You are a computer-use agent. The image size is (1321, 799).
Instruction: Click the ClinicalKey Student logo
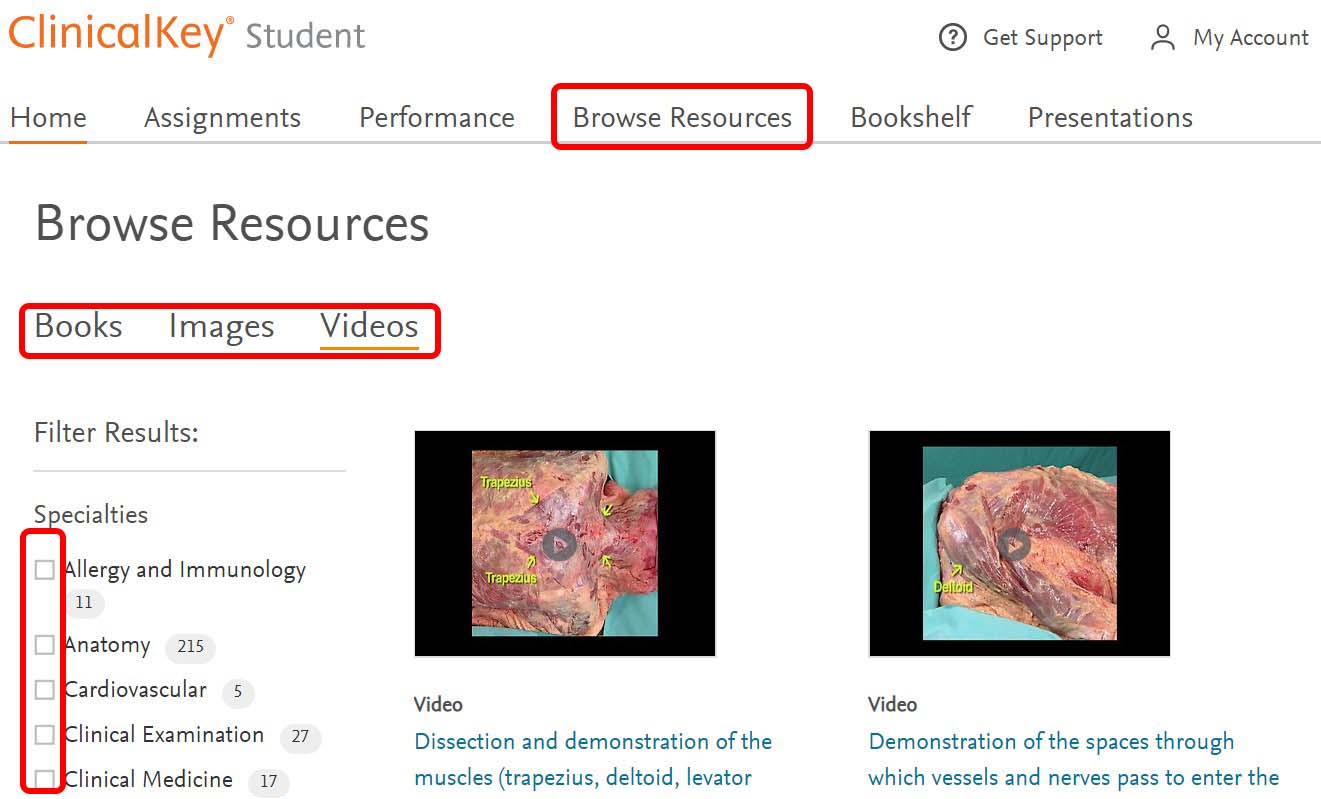187,35
